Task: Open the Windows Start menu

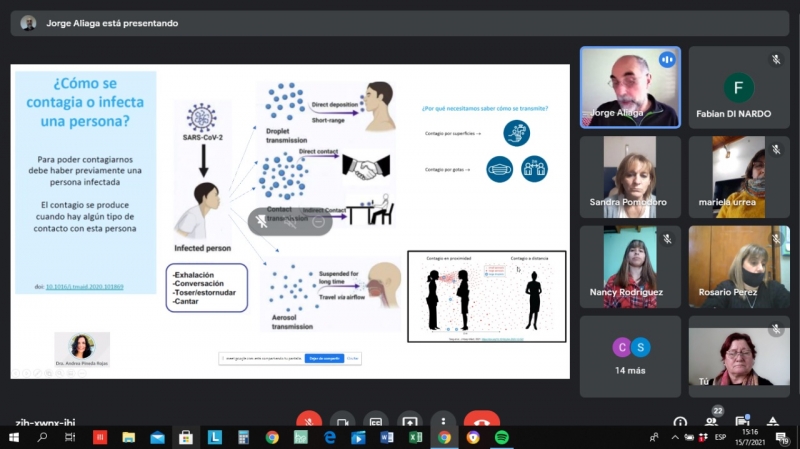Action: (x=14, y=437)
